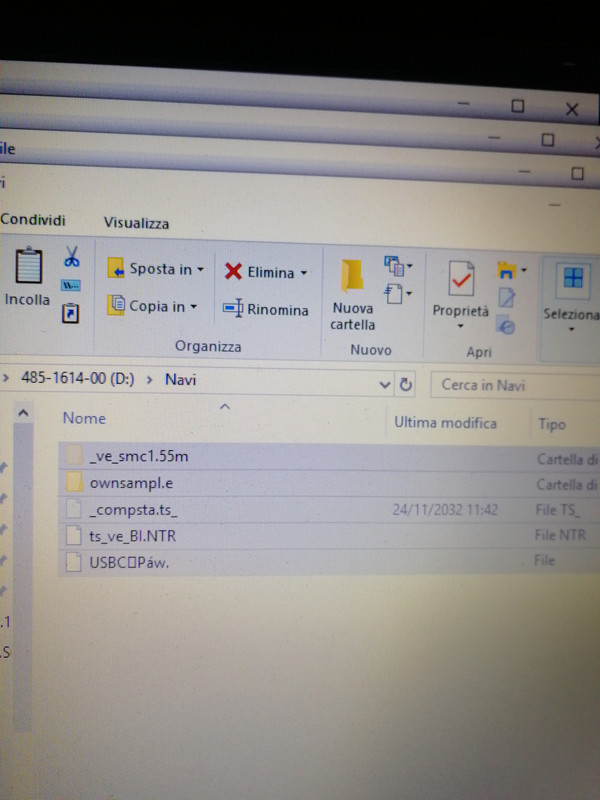Open Proprietà of the selected item
600x800 pixels.
click(x=461, y=289)
